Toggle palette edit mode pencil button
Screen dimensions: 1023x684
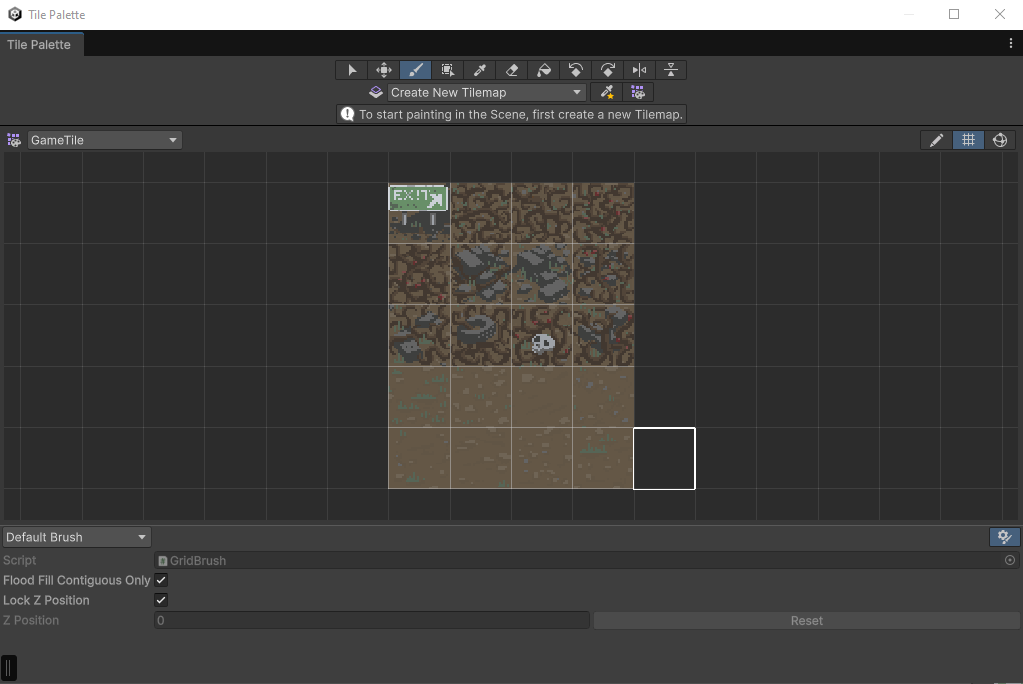point(936,140)
